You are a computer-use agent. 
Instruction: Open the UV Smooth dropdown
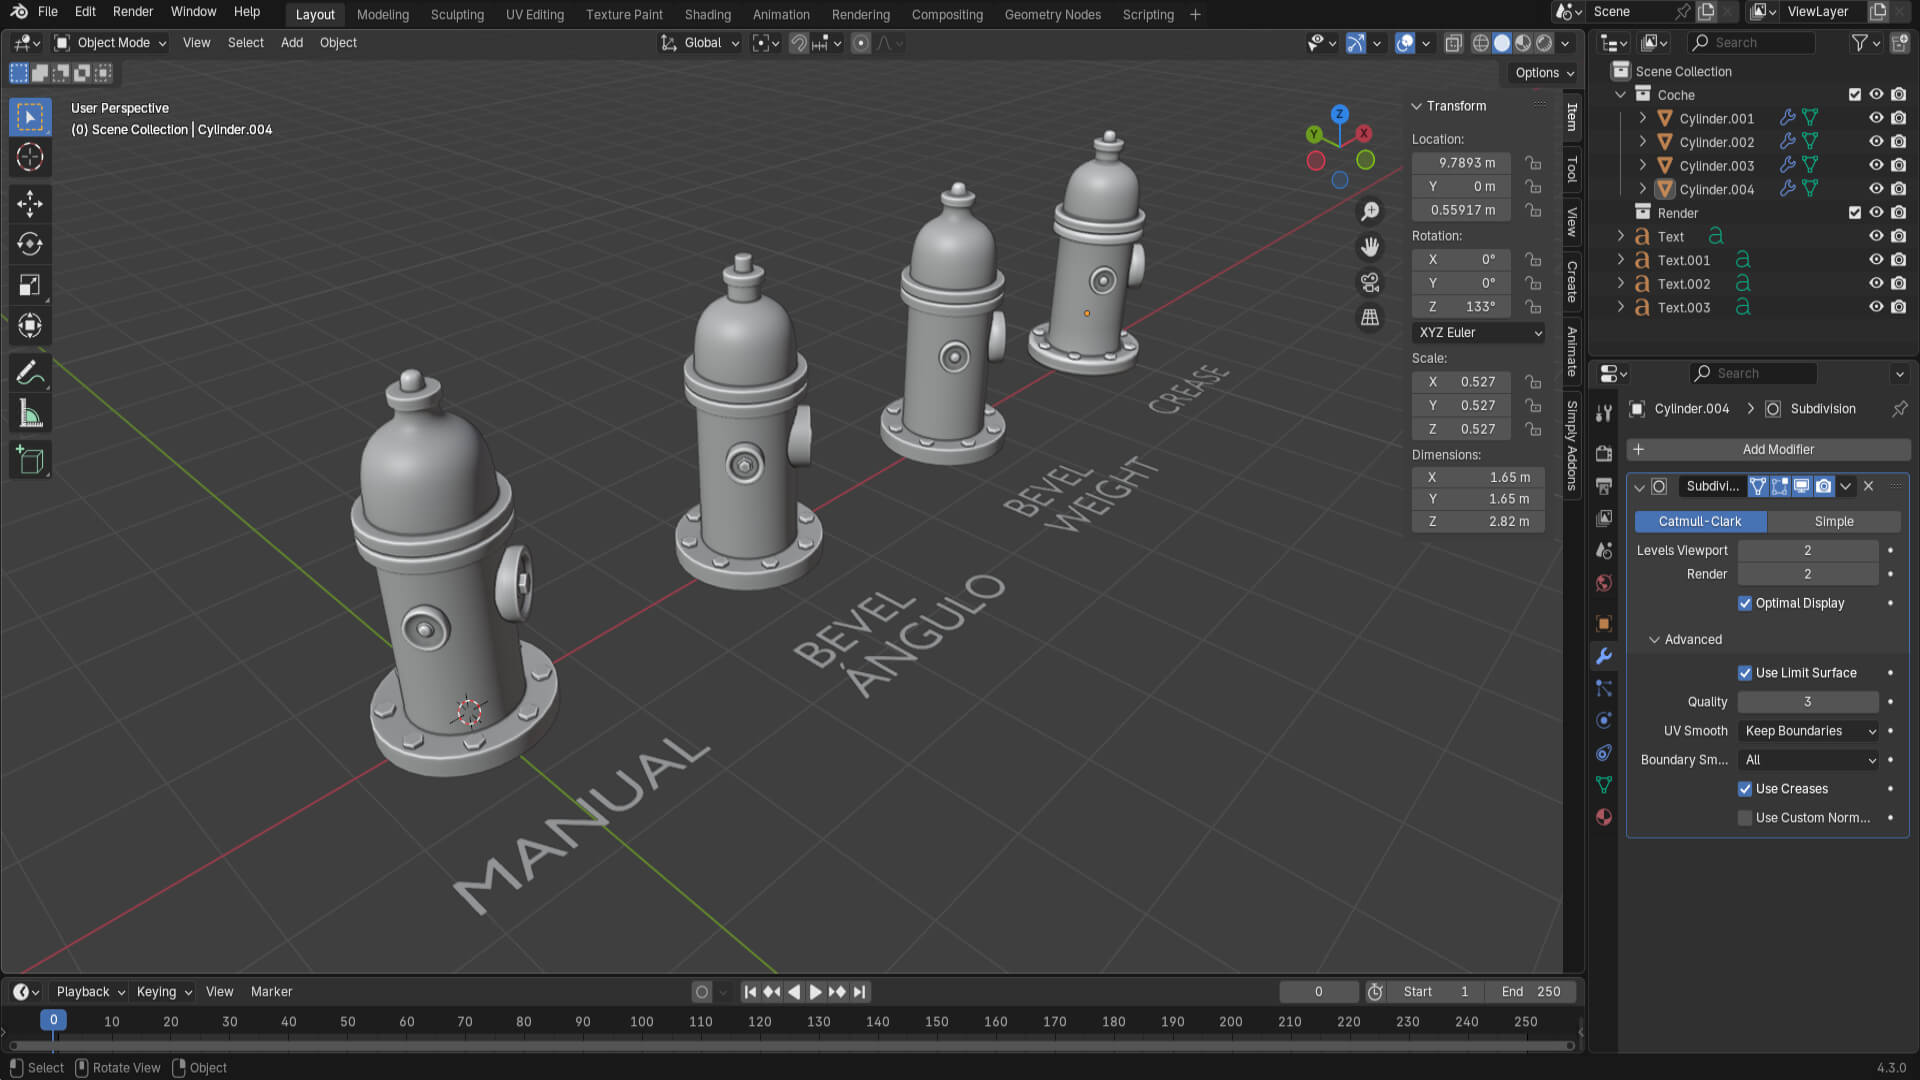point(1809,731)
